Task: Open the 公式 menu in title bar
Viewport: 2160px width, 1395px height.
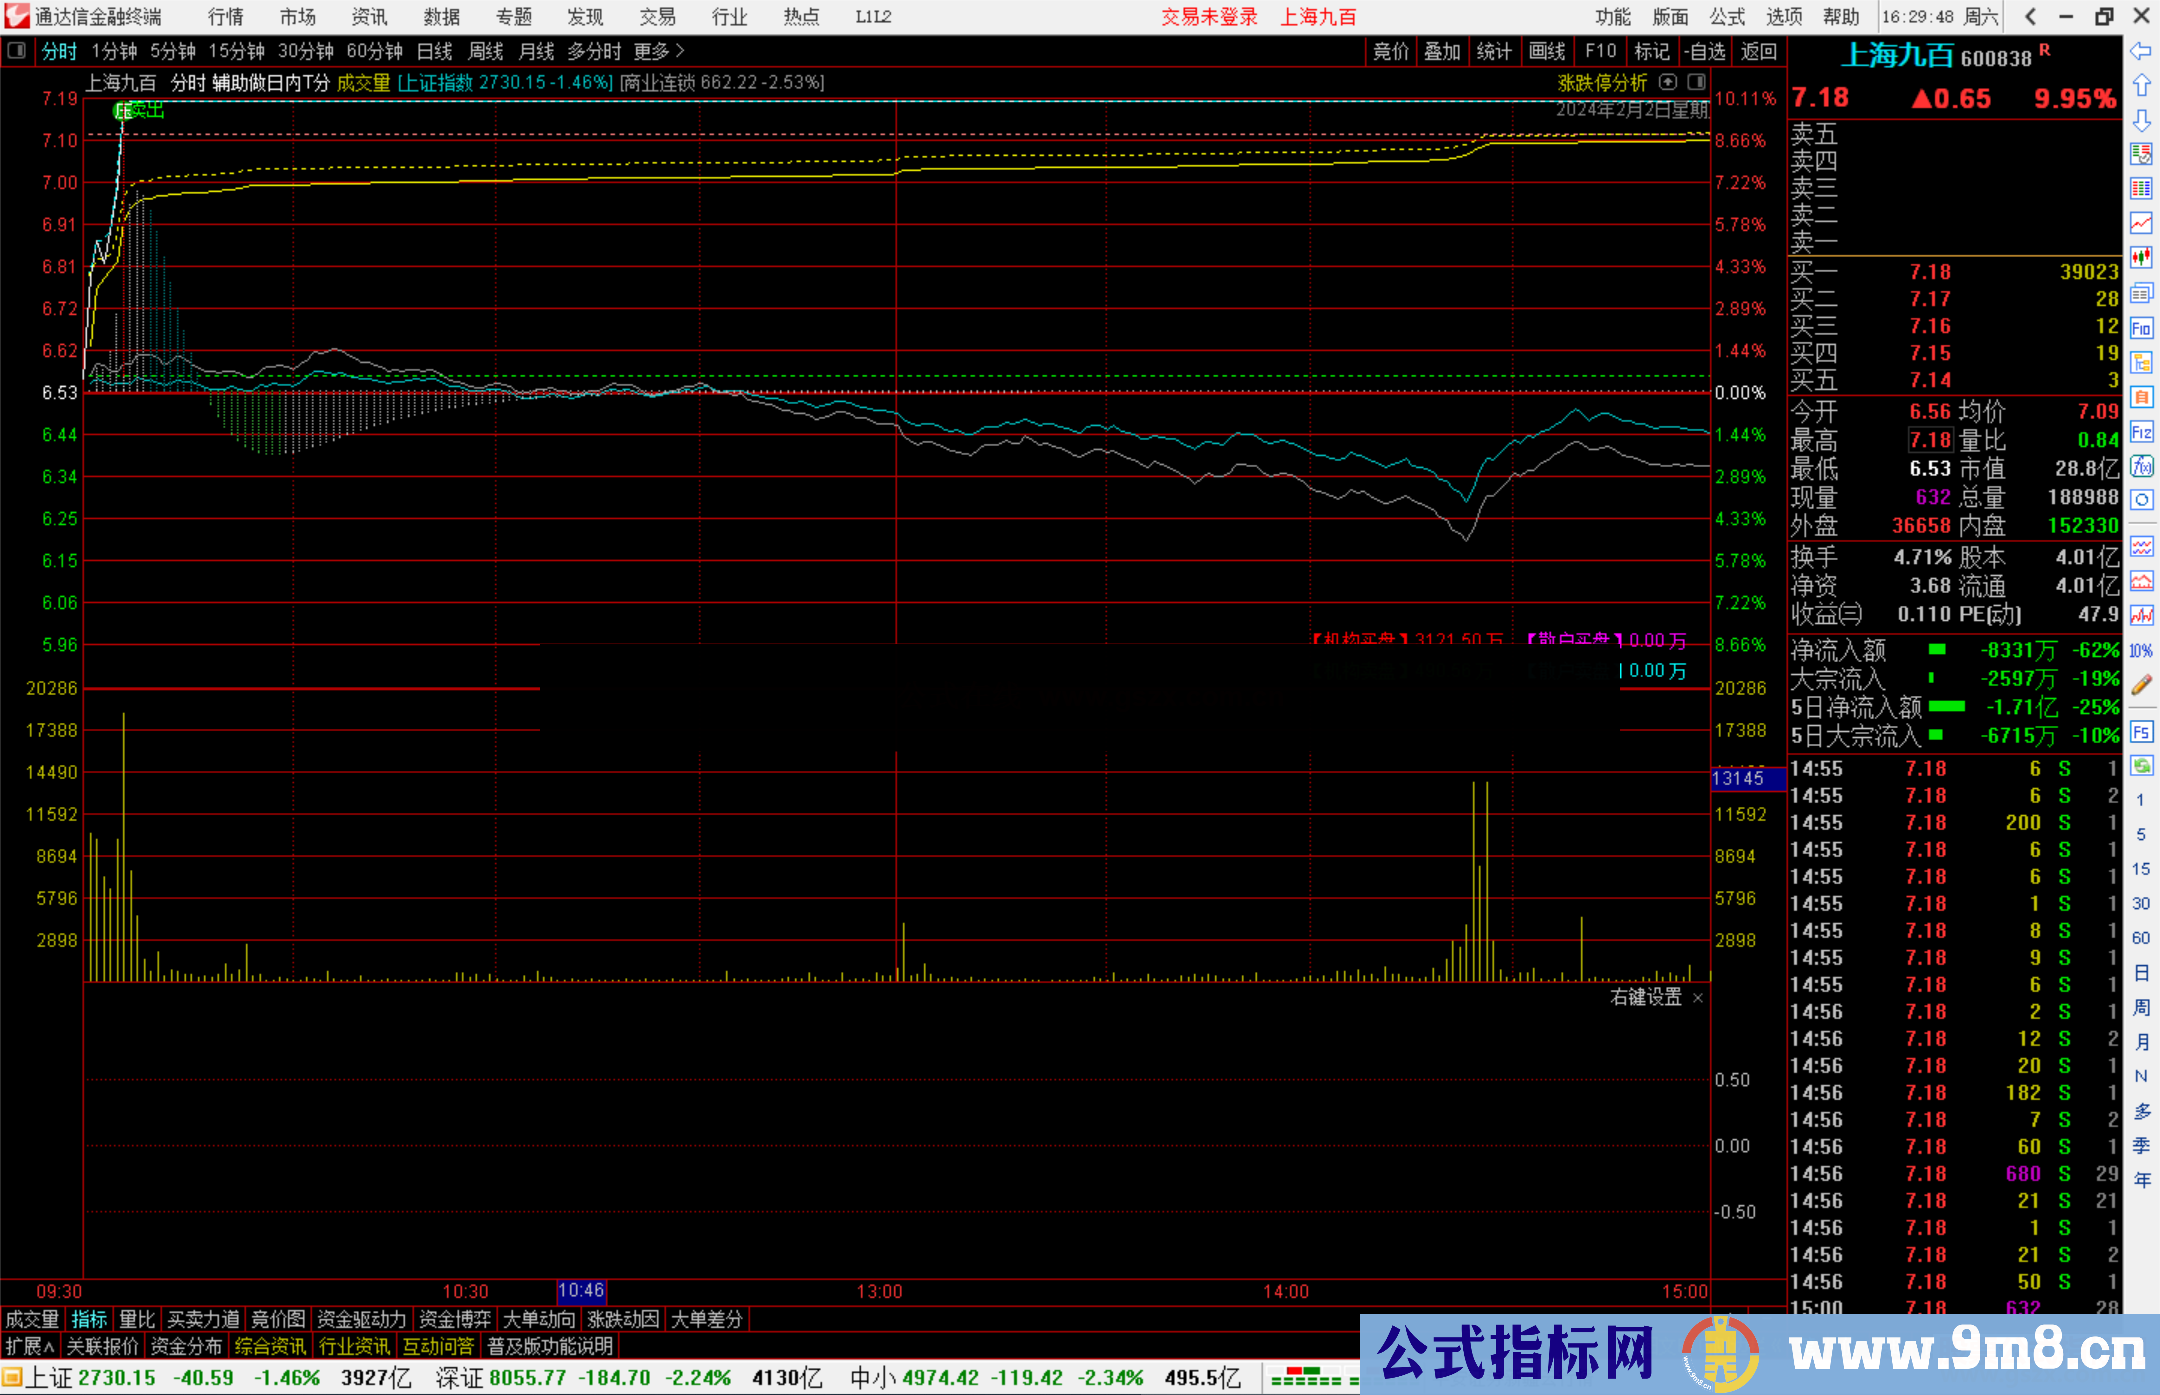Action: pyautogui.click(x=1726, y=17)
